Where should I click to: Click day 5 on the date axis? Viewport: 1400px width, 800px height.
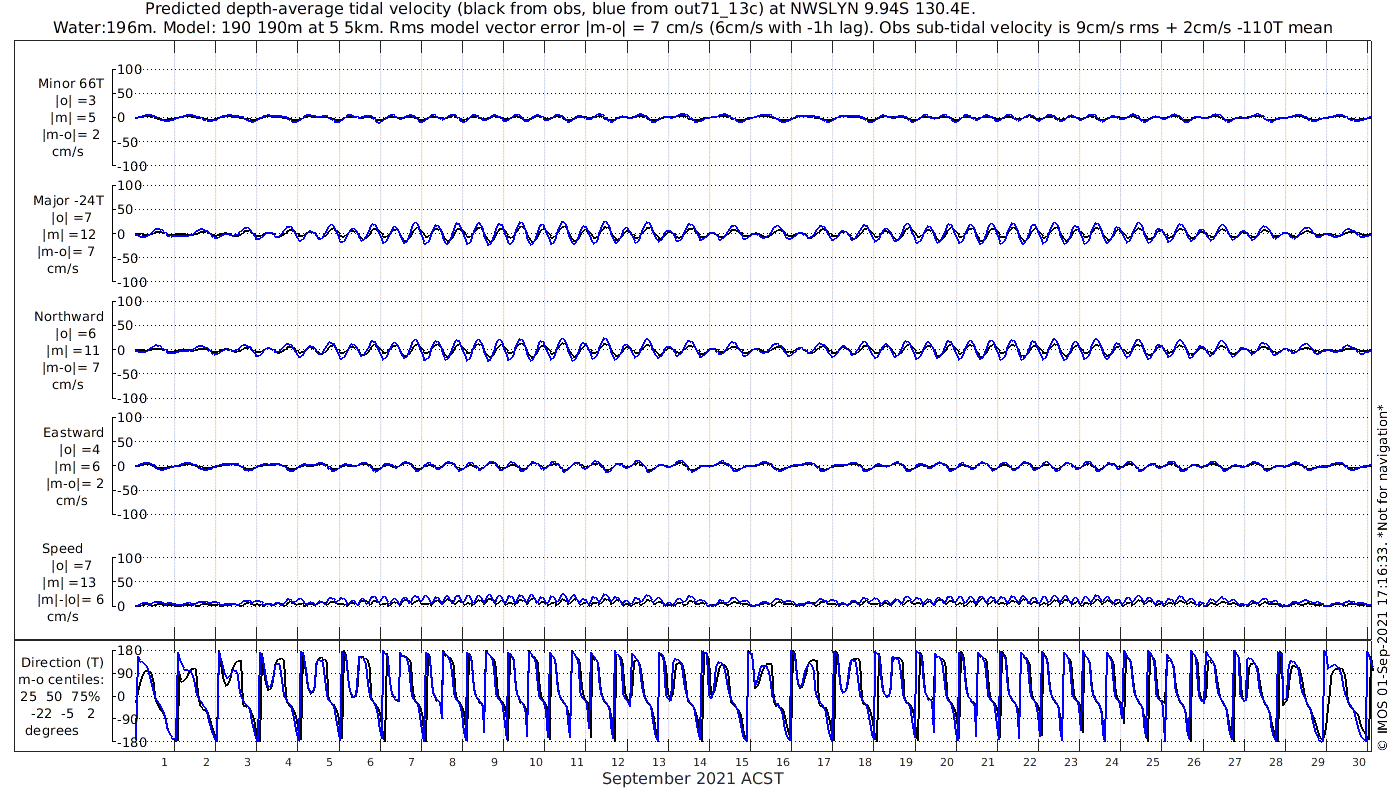(329, 762)
